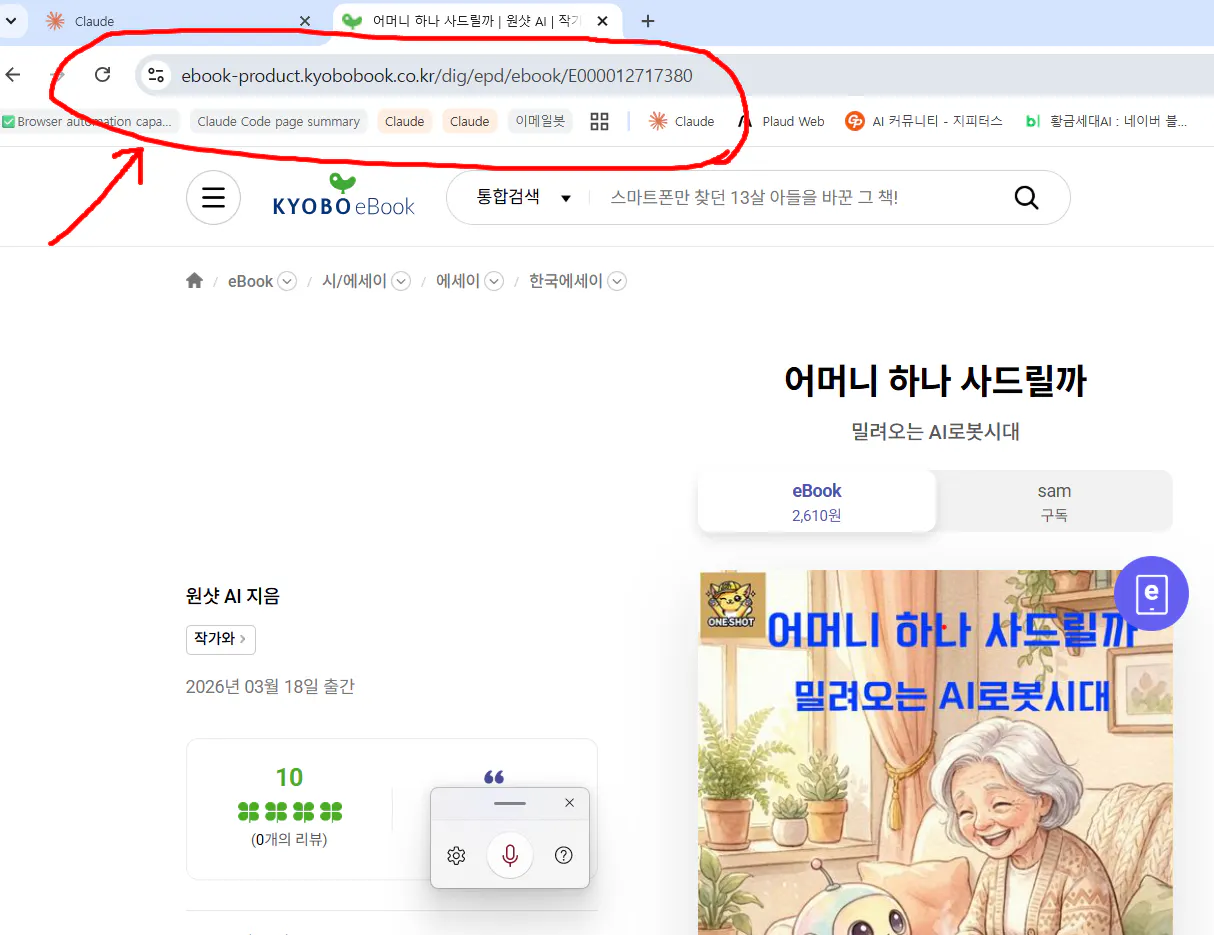The width and height of the screenshot is (1214, 935).
Task: Click the browser back arrow
Action: tap(13, 75)
